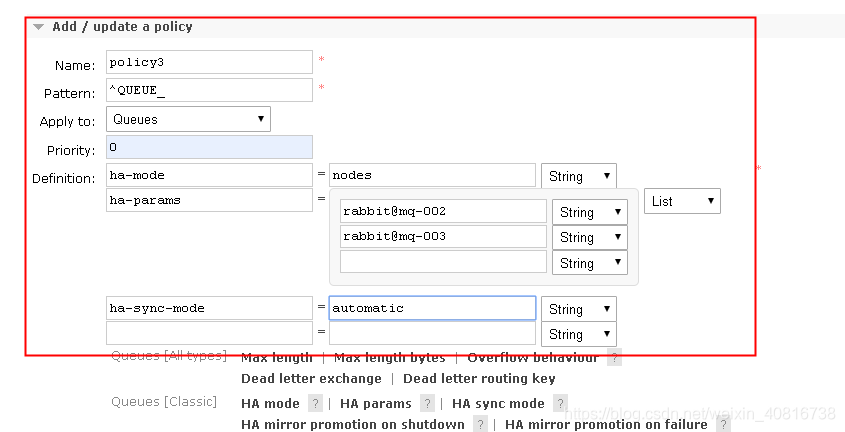Image resolution: width=845 pixels, height=432 pixels.
Task: Edit the ha-mode key field
Action: (x=209, y=175)
